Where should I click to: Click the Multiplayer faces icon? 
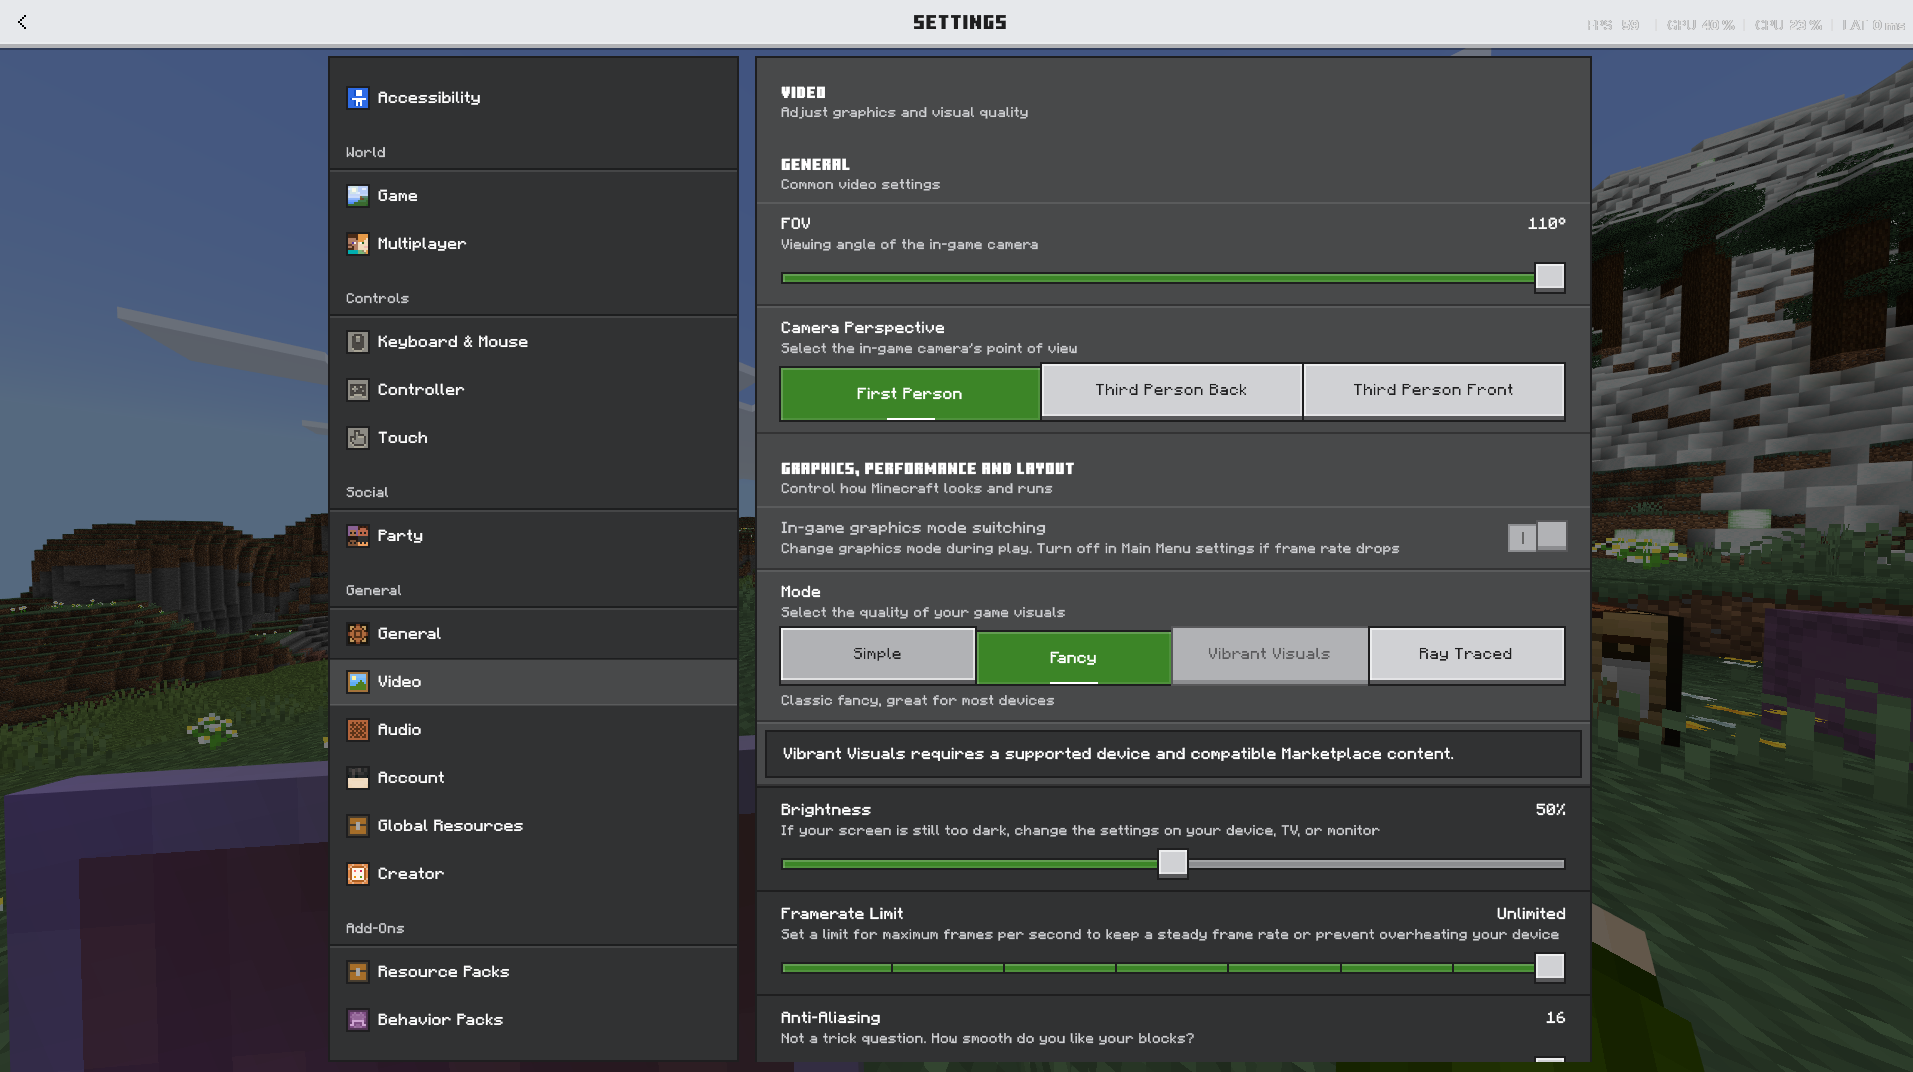click(357, 244)
